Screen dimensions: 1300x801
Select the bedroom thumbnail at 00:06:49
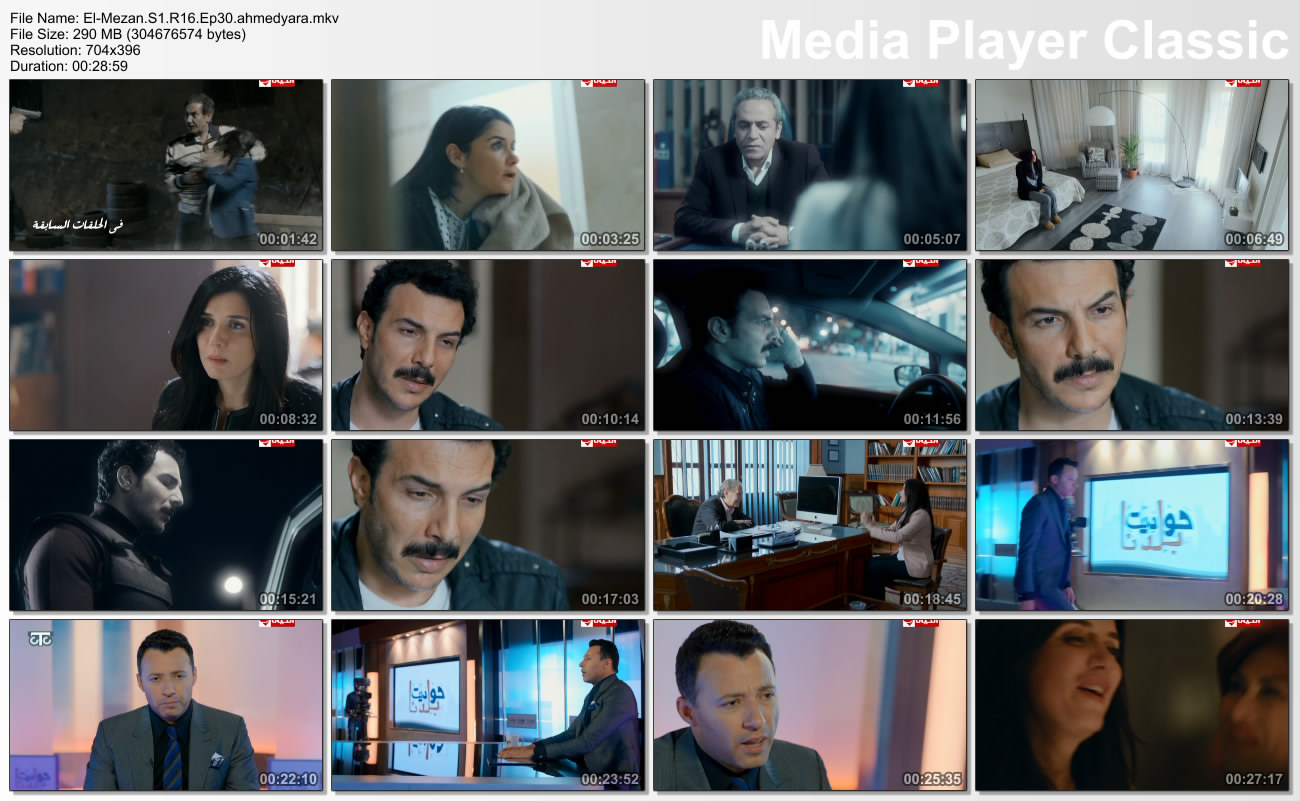pyautogui.click(x=1132, y=165)
